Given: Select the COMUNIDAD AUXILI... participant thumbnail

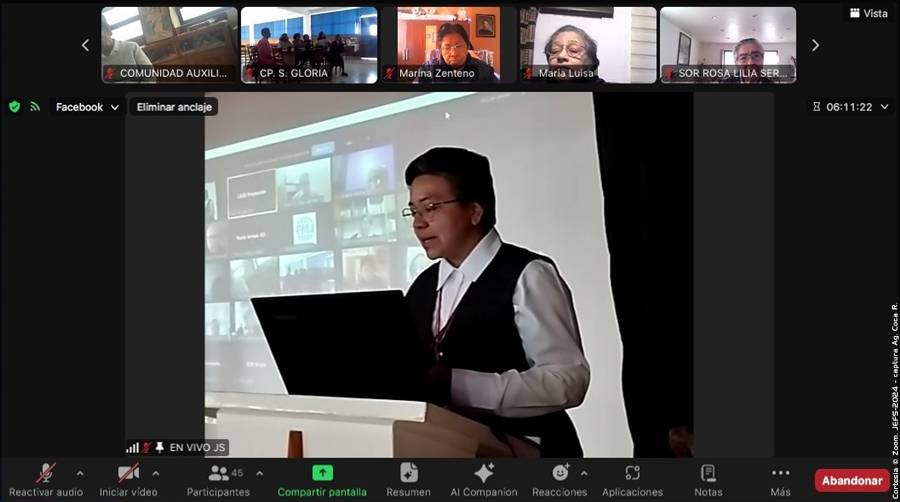Looking at the screenshot, I should pyautogui.click(x=169, y=45).
